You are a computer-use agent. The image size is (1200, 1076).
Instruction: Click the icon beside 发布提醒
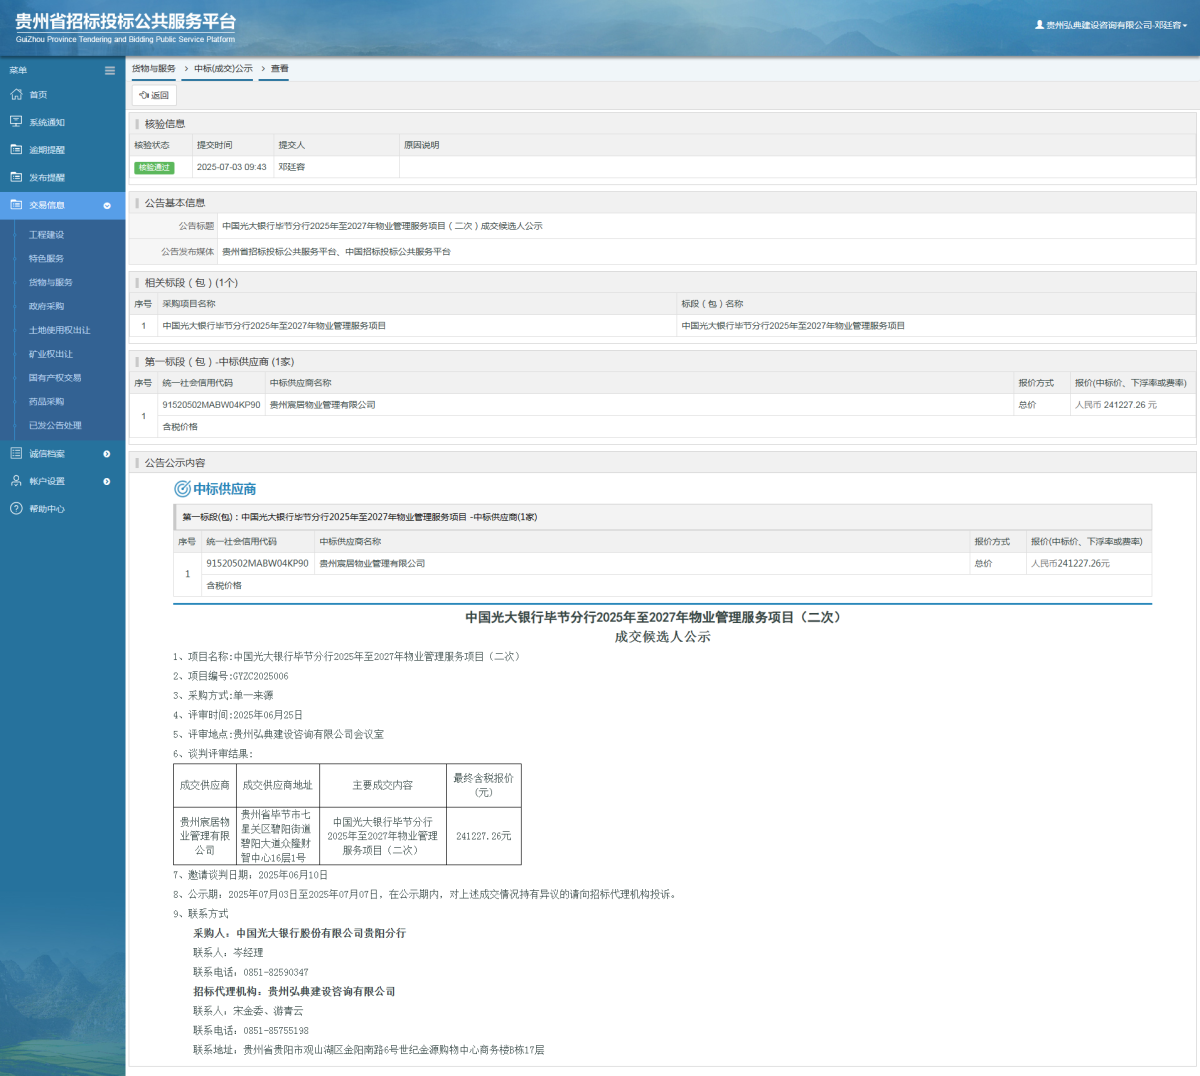coord(16,177)
